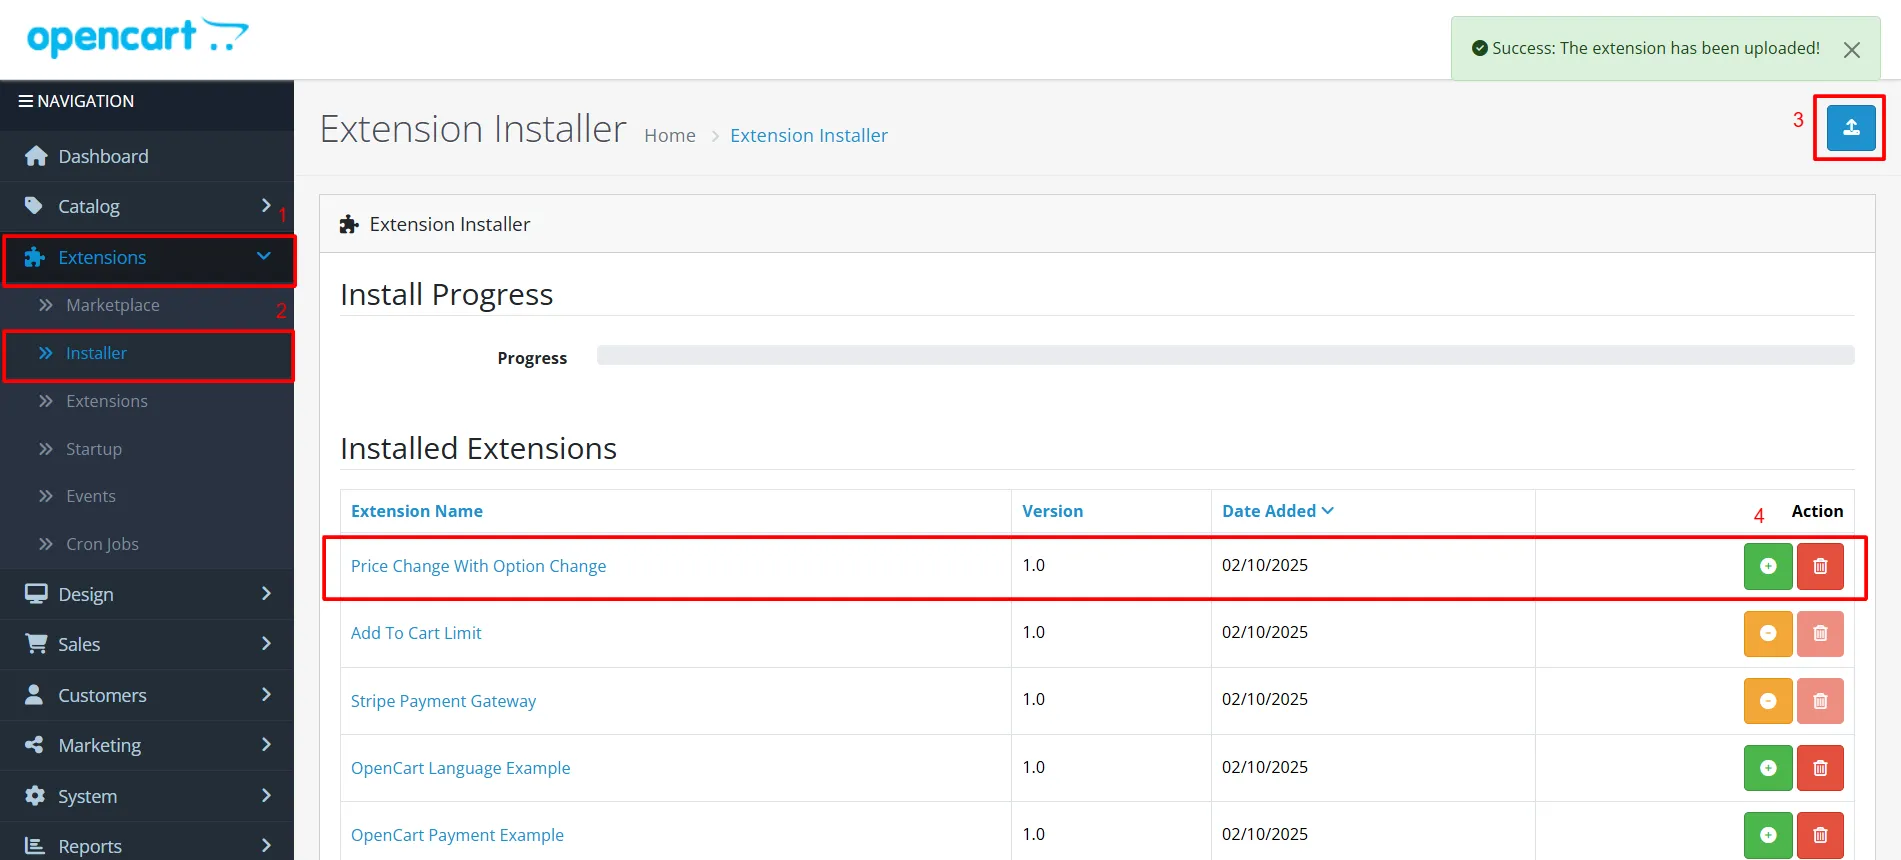Install the OpenCart Language Example extension

point(1767,768)
